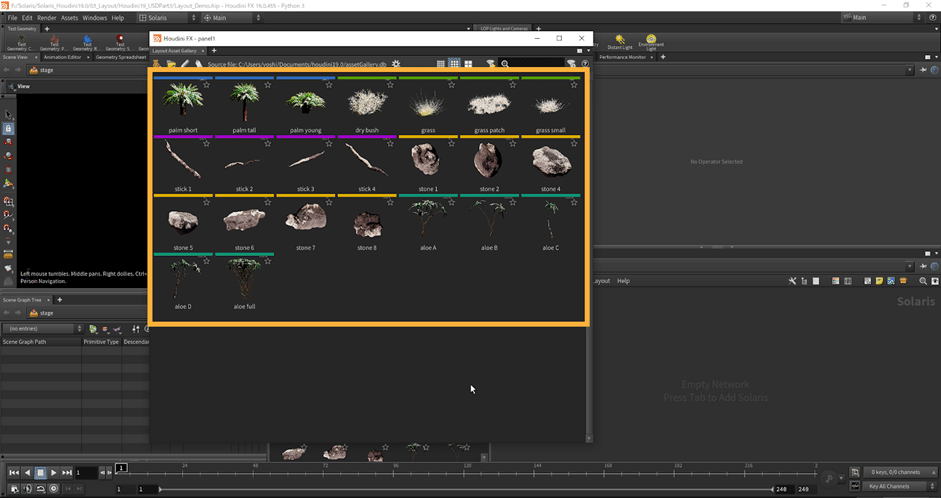This screenshot has height=498, width=941.
Task: Click the Test Geometry Shader Ball shelf icon
Action: (x=120, y=43)
